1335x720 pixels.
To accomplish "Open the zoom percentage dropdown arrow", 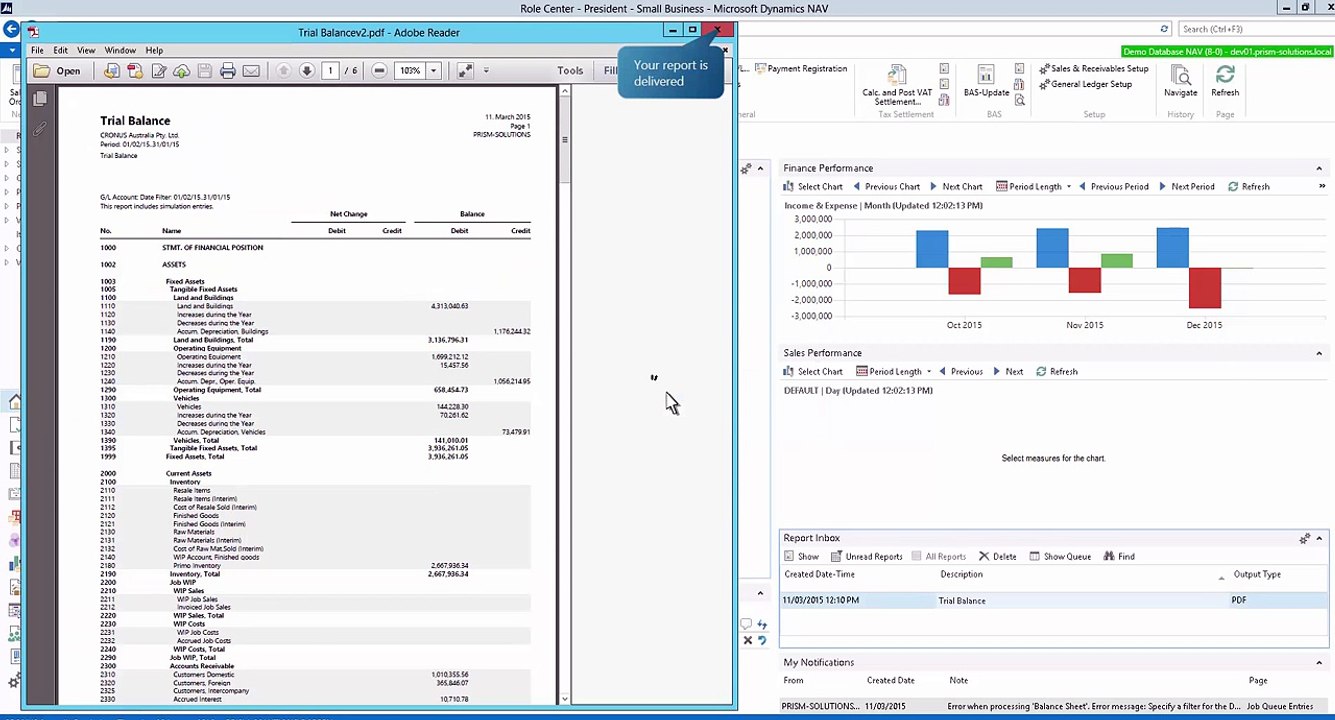I will tap(433, 71).
